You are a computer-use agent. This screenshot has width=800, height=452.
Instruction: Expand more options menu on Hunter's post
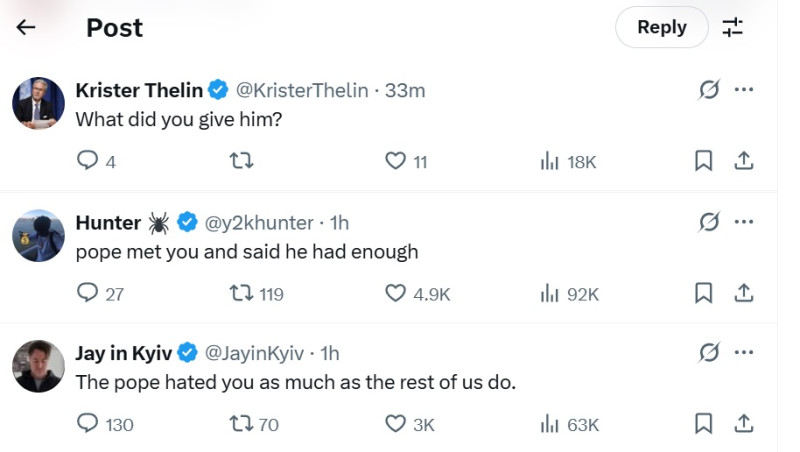(x=743, y=222)
